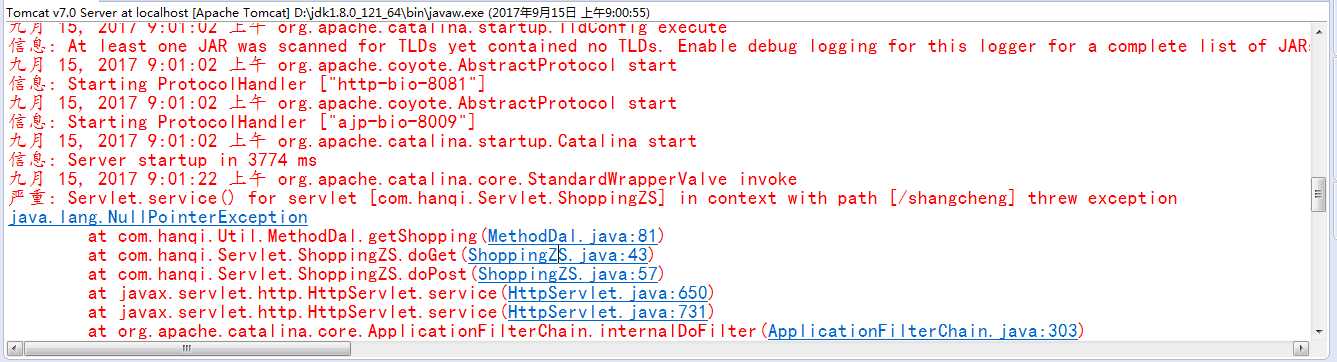Open HttpServlet.java:650 link

pos(607,293)
